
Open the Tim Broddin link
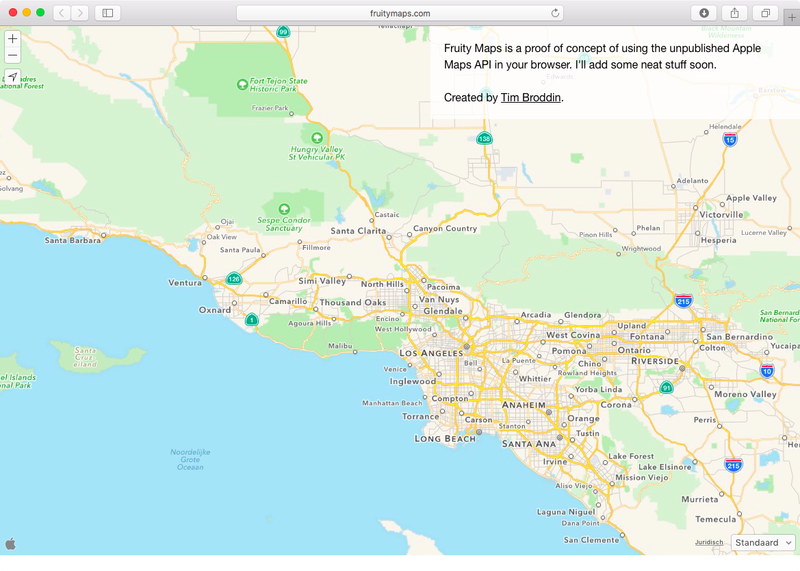(x=531, y=97)
